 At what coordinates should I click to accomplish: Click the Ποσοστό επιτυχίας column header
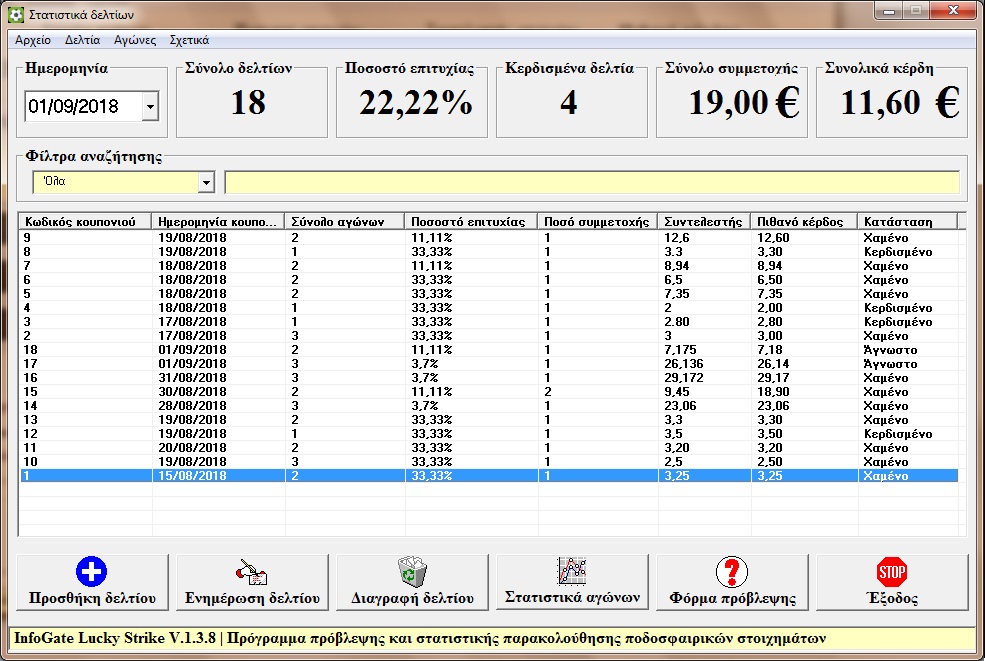pyautogui.click(x=470, y=222)
